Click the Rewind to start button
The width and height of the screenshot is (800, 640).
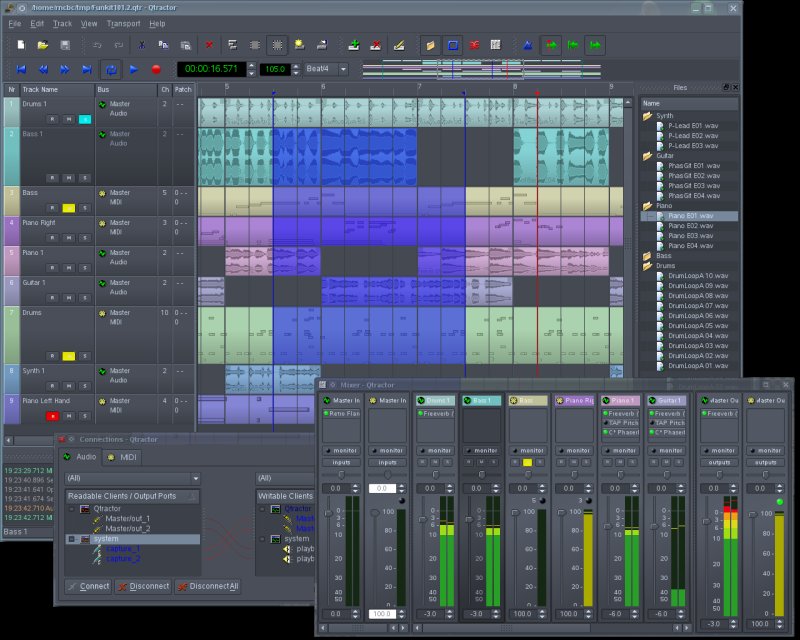[19, 69]
